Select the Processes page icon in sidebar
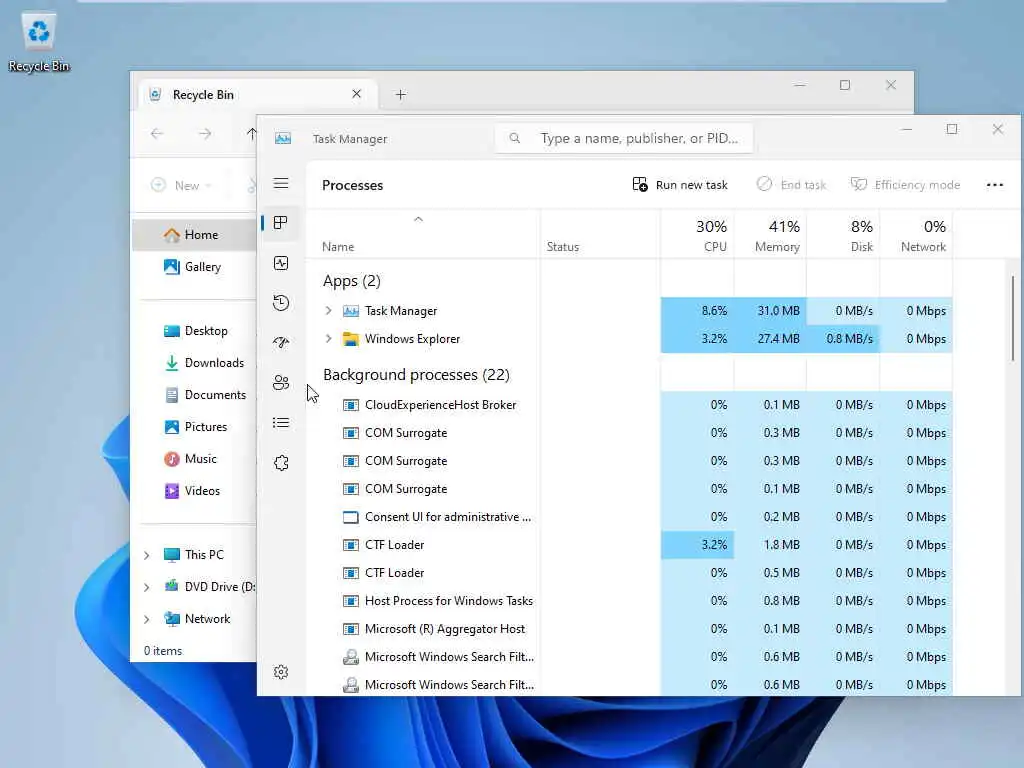 (281, 223)
